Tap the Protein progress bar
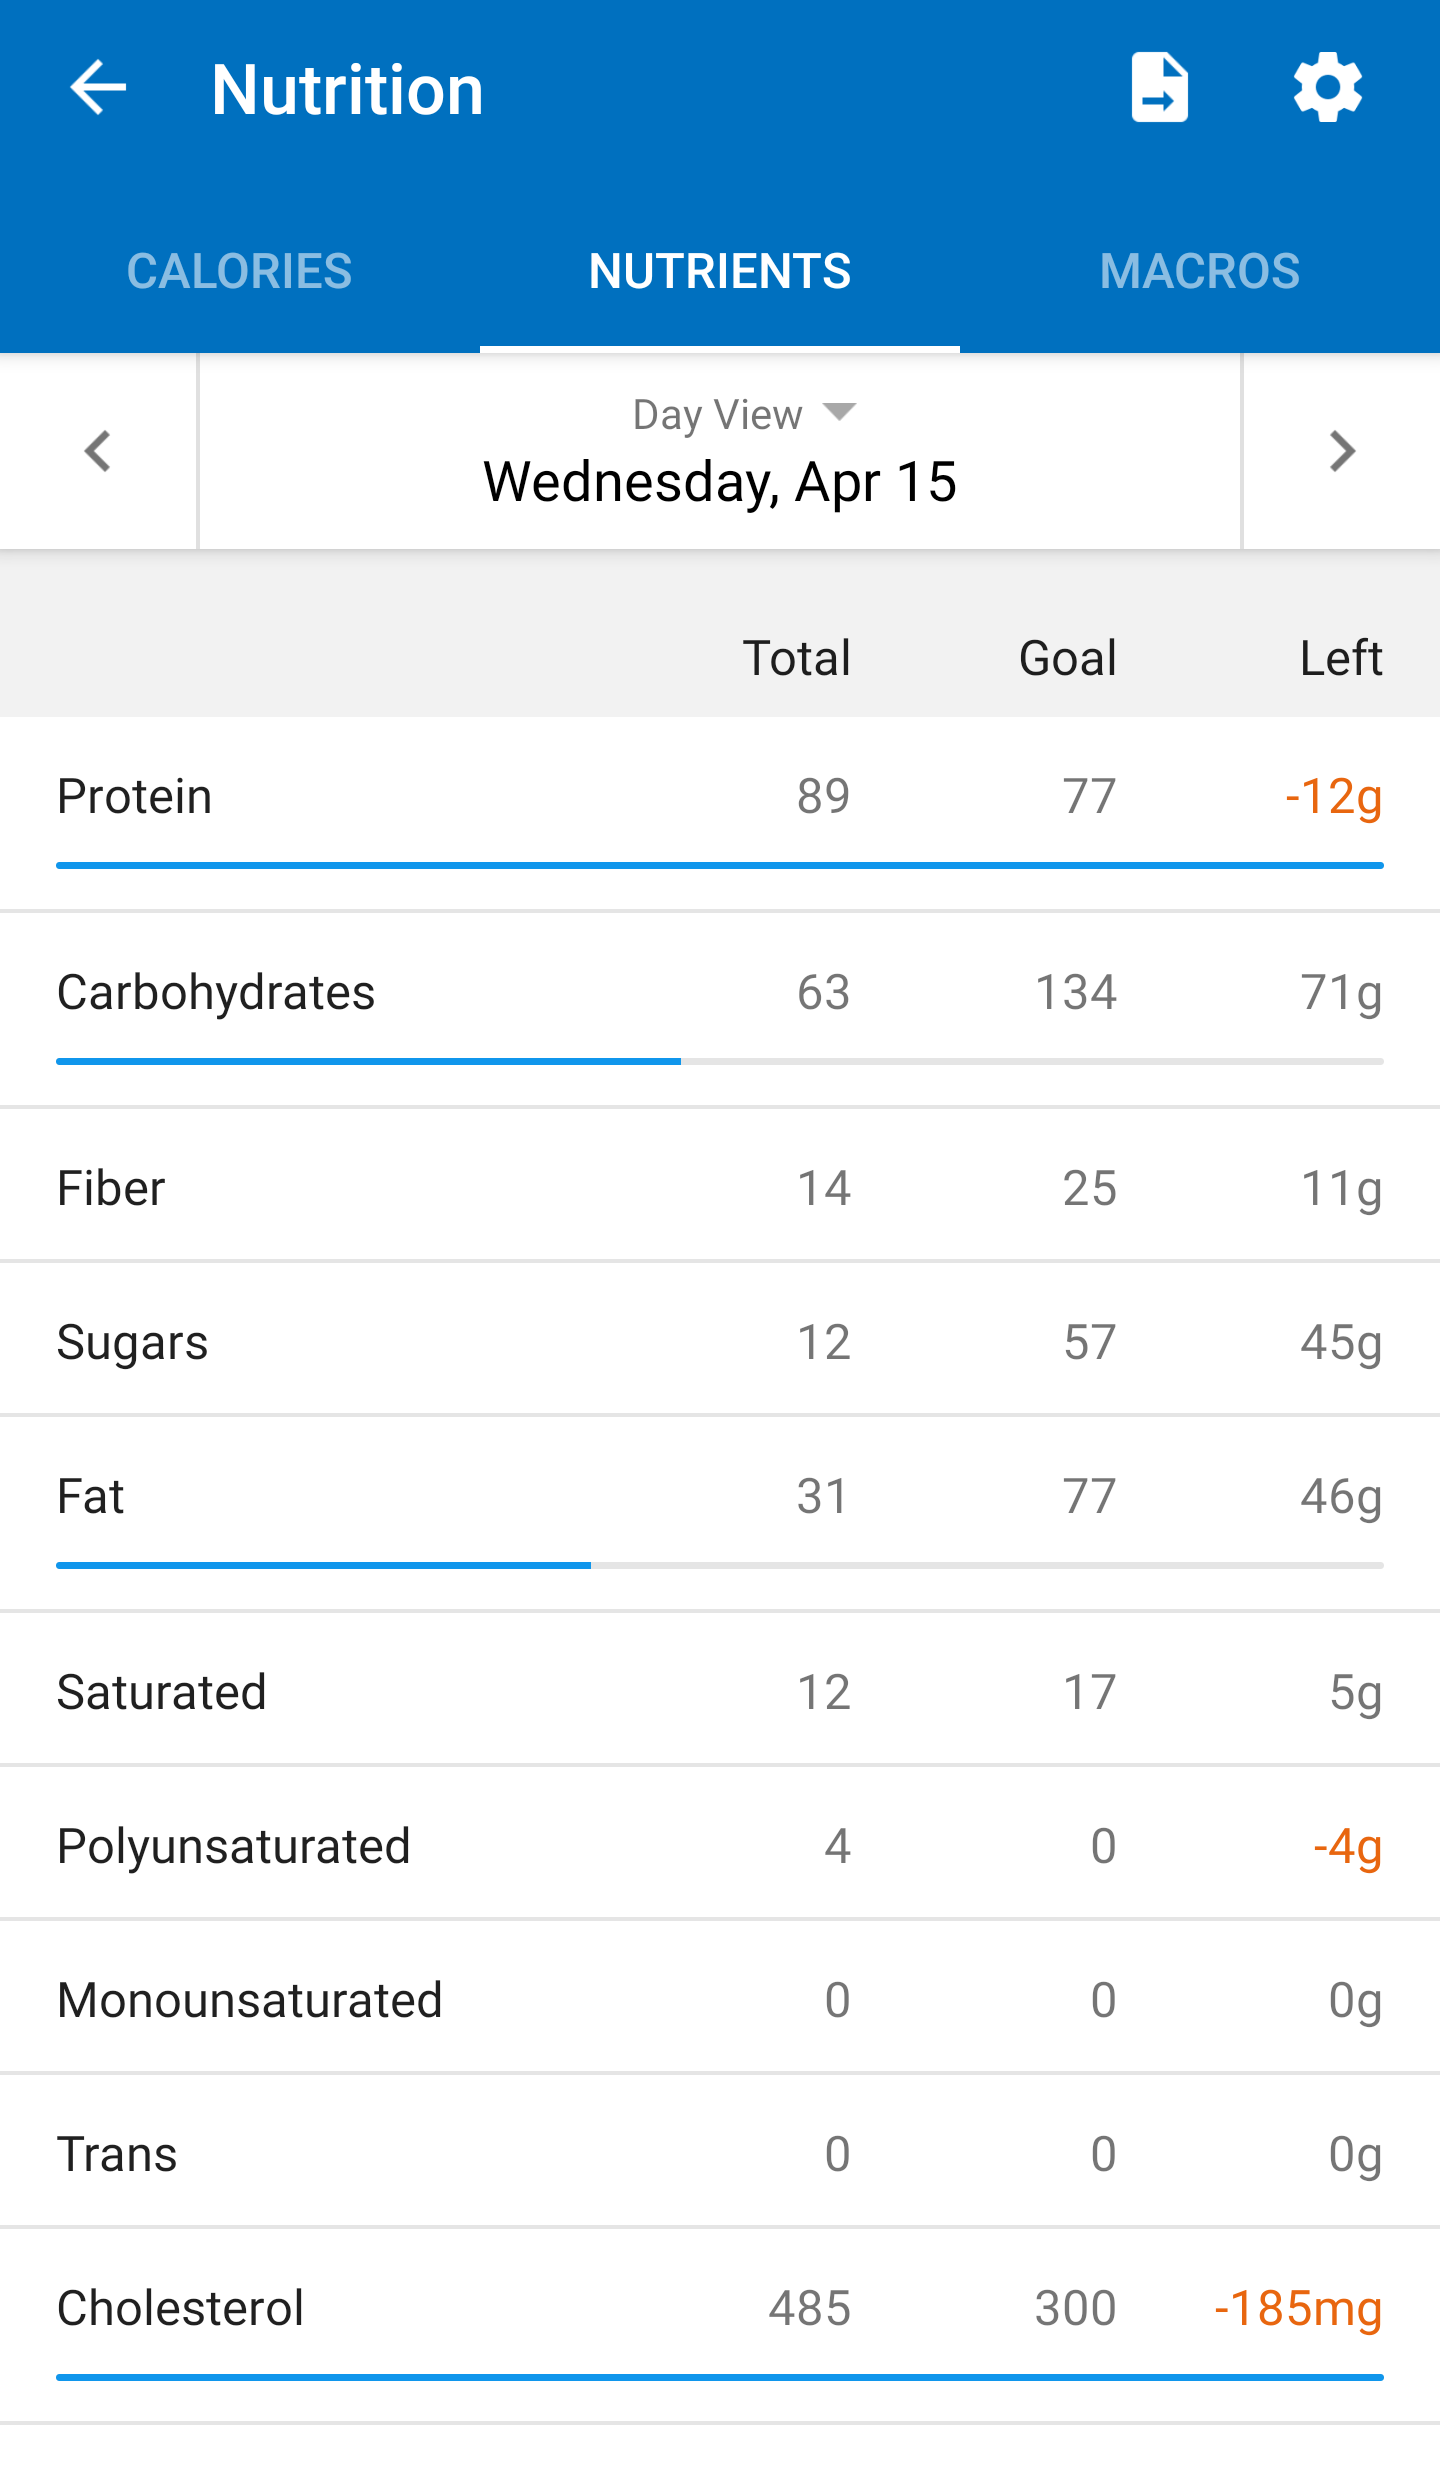 [719, 865]
